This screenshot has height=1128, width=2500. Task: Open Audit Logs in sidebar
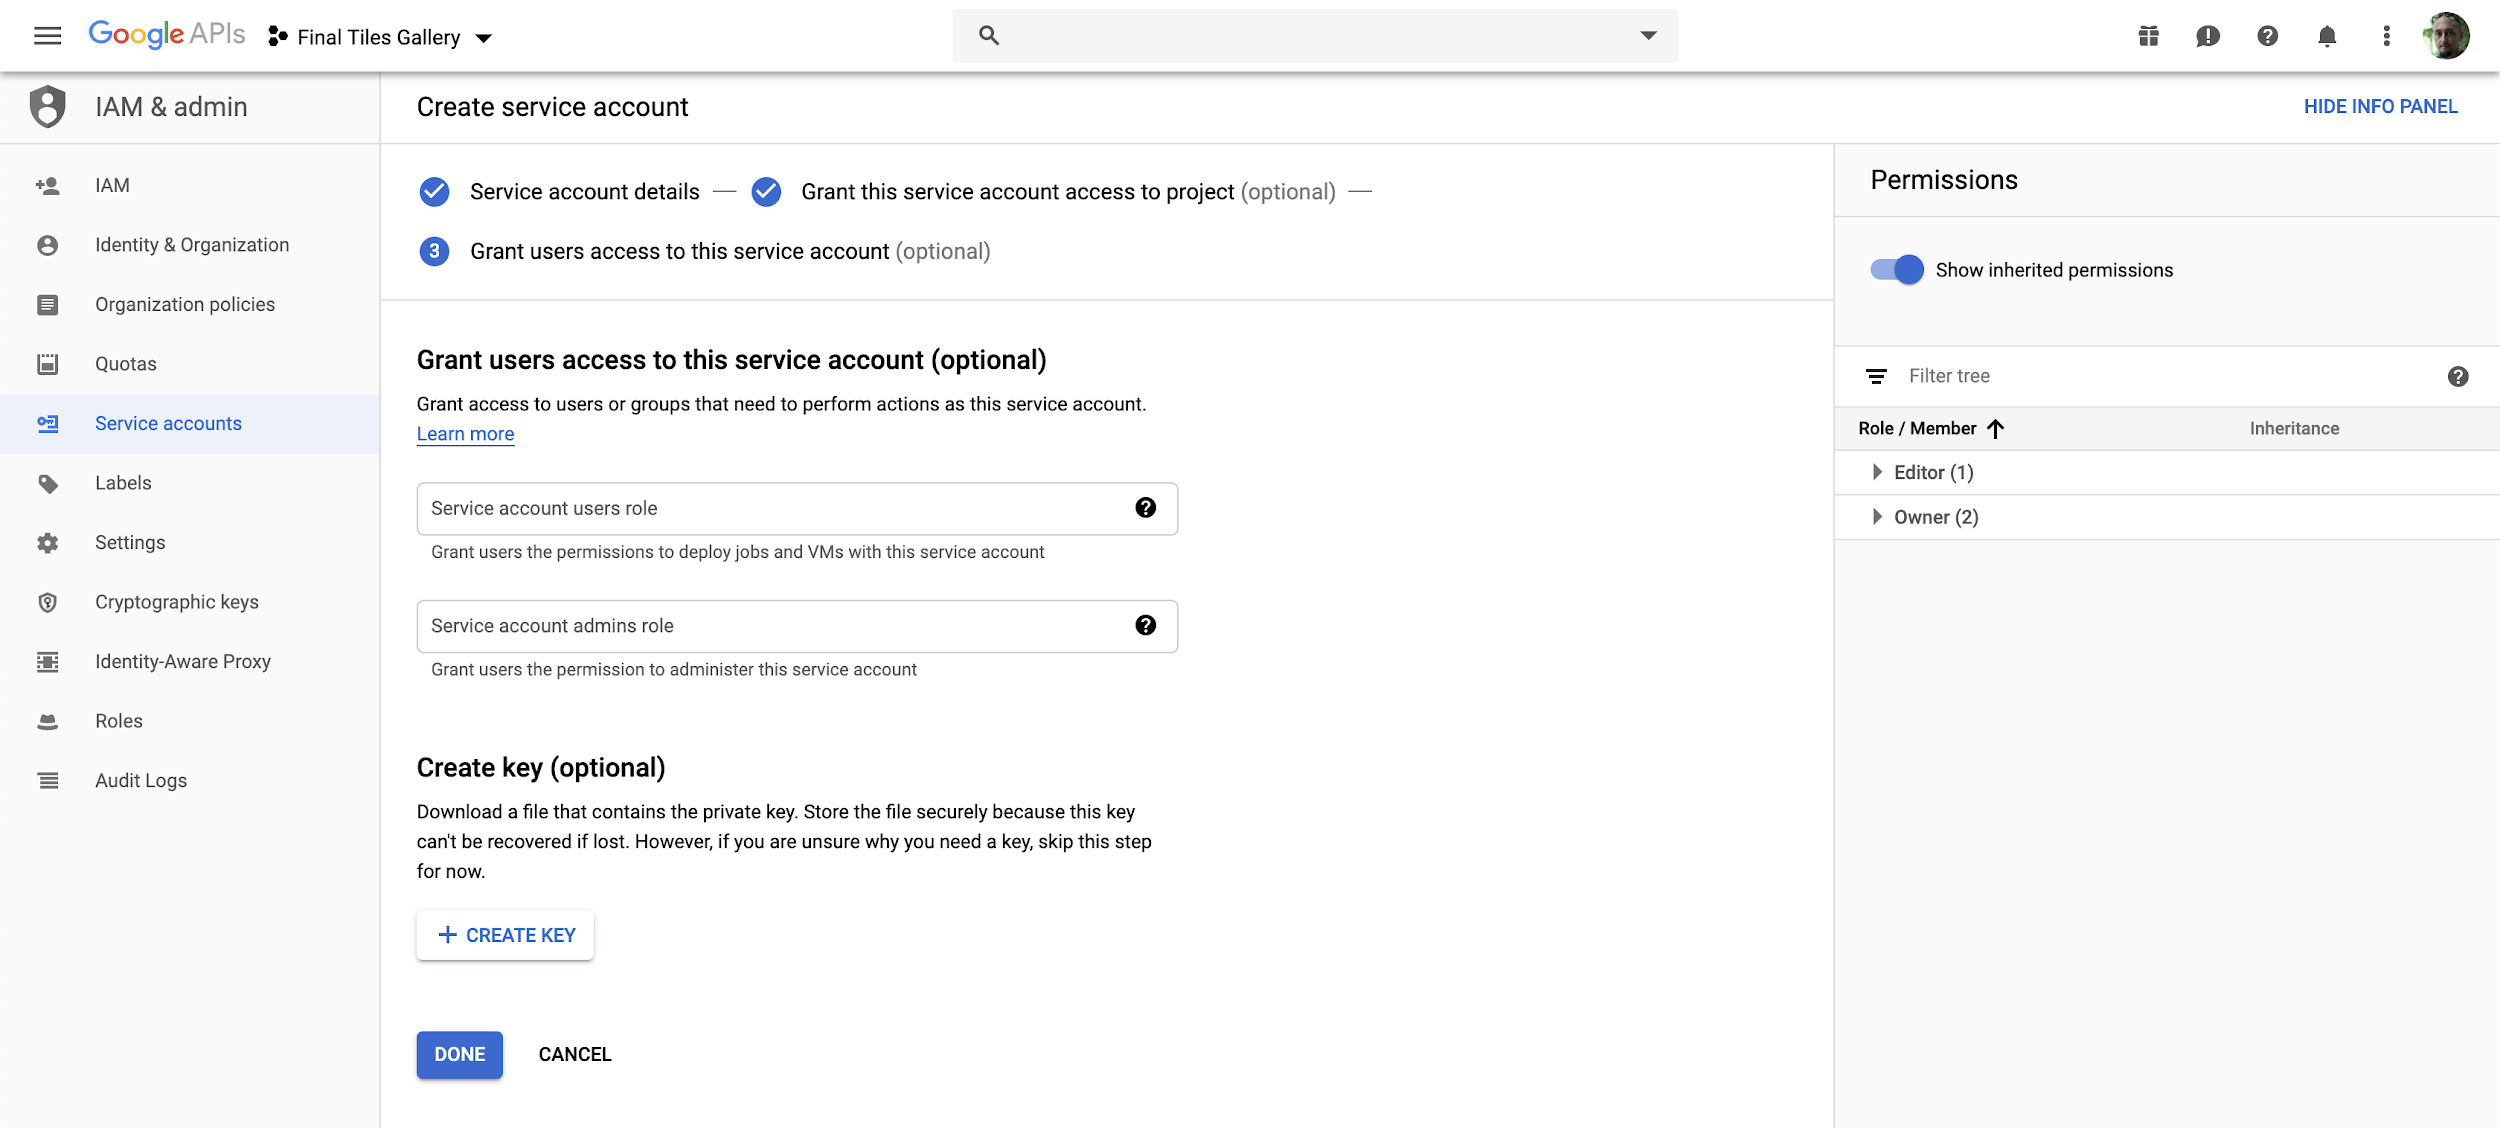[140, 781]
